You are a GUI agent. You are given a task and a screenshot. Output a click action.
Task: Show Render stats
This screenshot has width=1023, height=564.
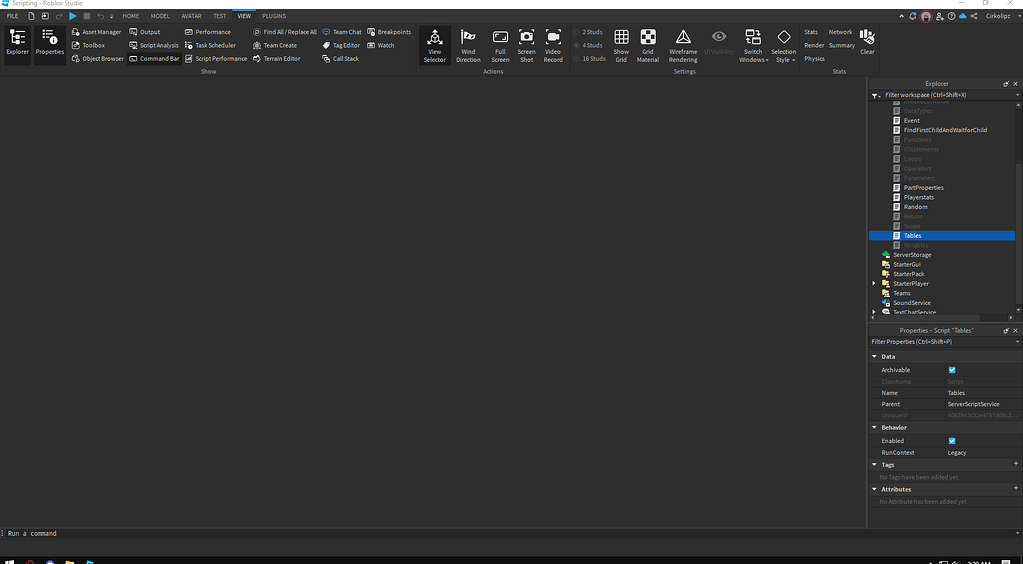point(814,45)
